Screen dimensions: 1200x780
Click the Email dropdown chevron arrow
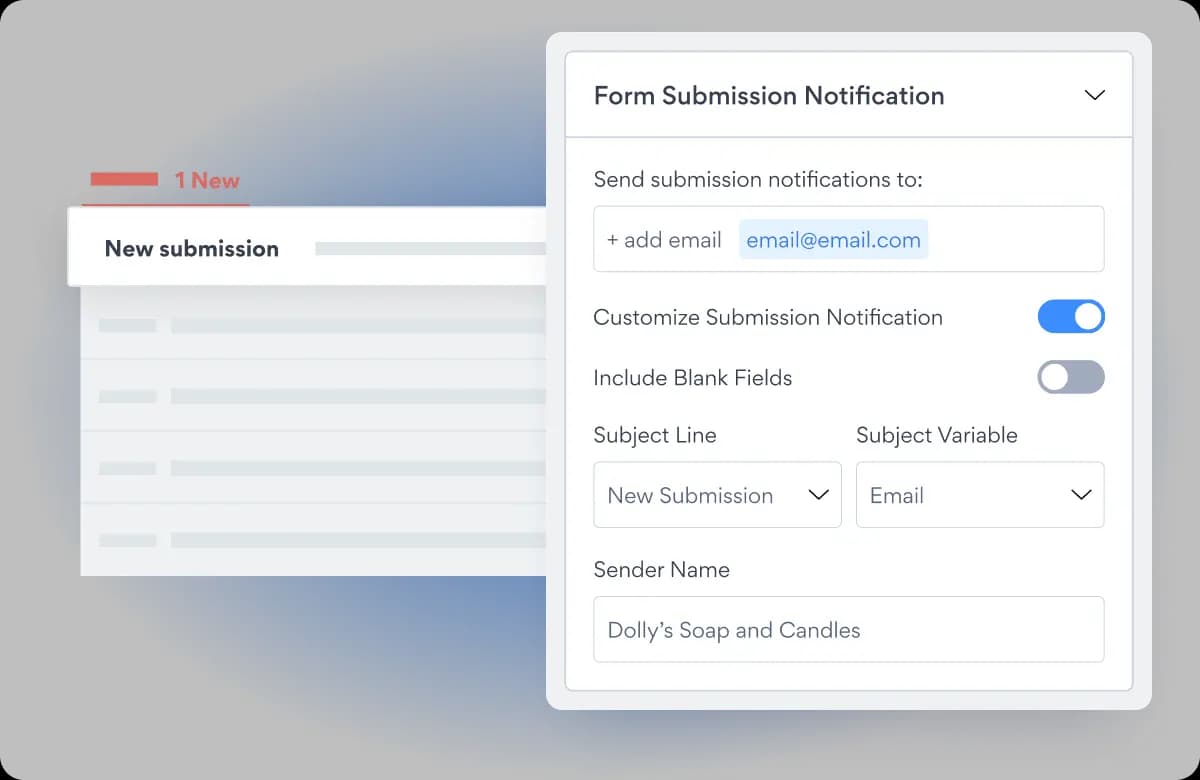pos(1081,495)
